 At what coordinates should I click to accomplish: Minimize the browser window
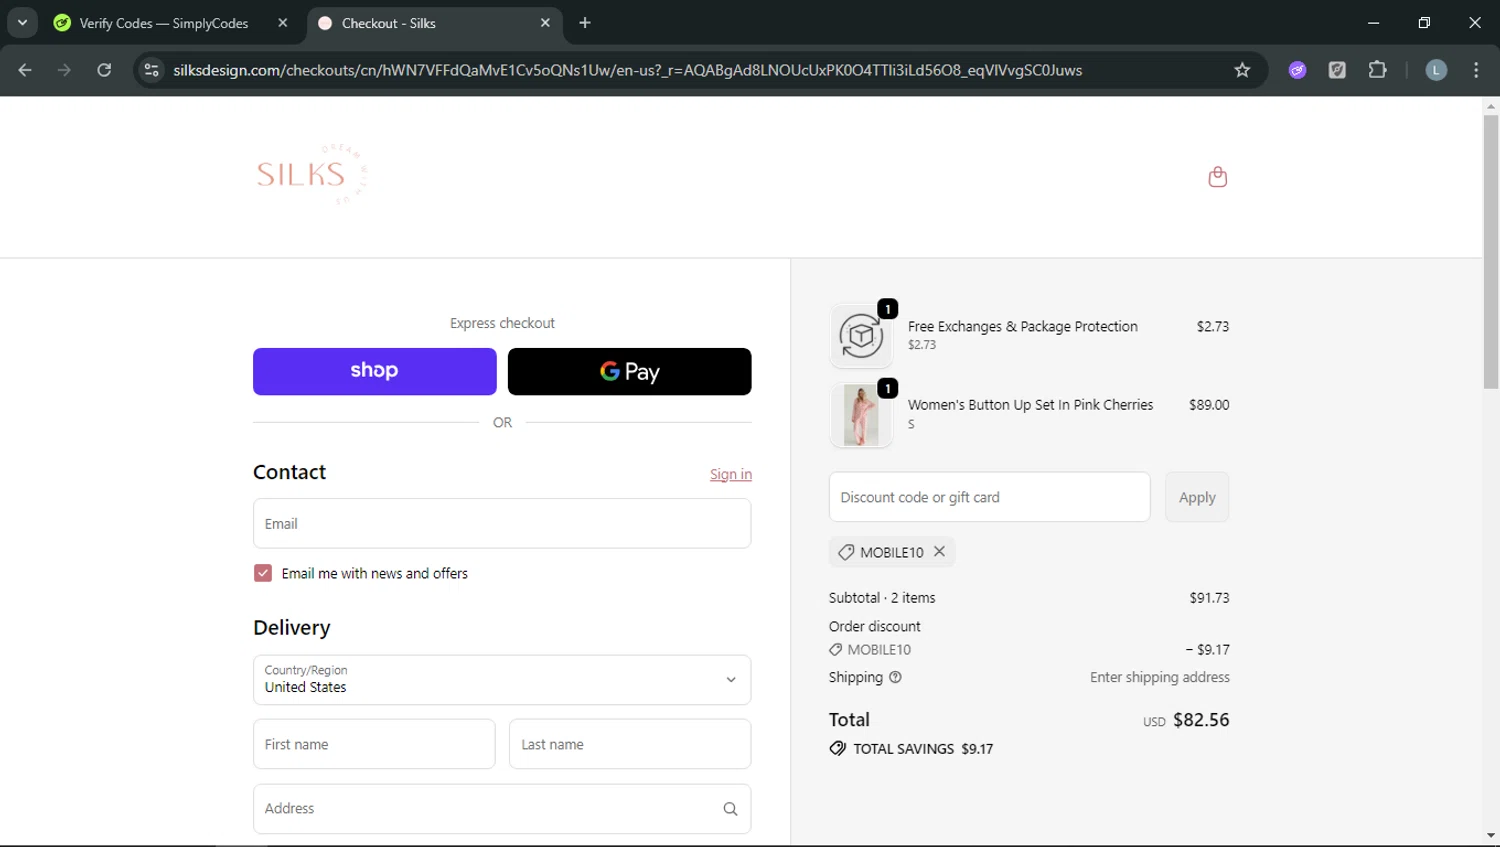coord(1374,22)
